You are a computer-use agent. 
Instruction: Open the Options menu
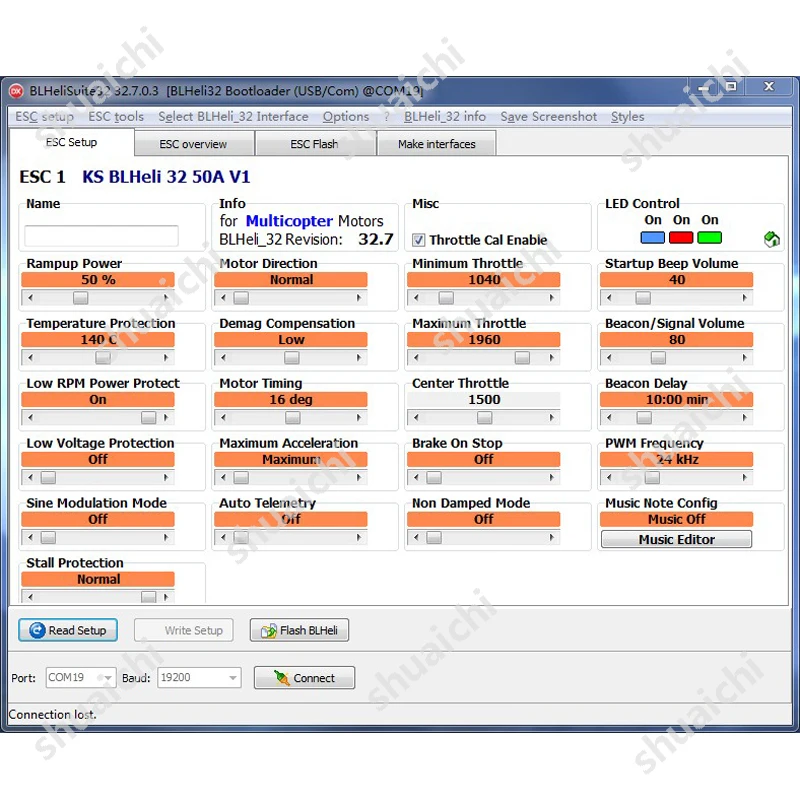pos(345,117)
